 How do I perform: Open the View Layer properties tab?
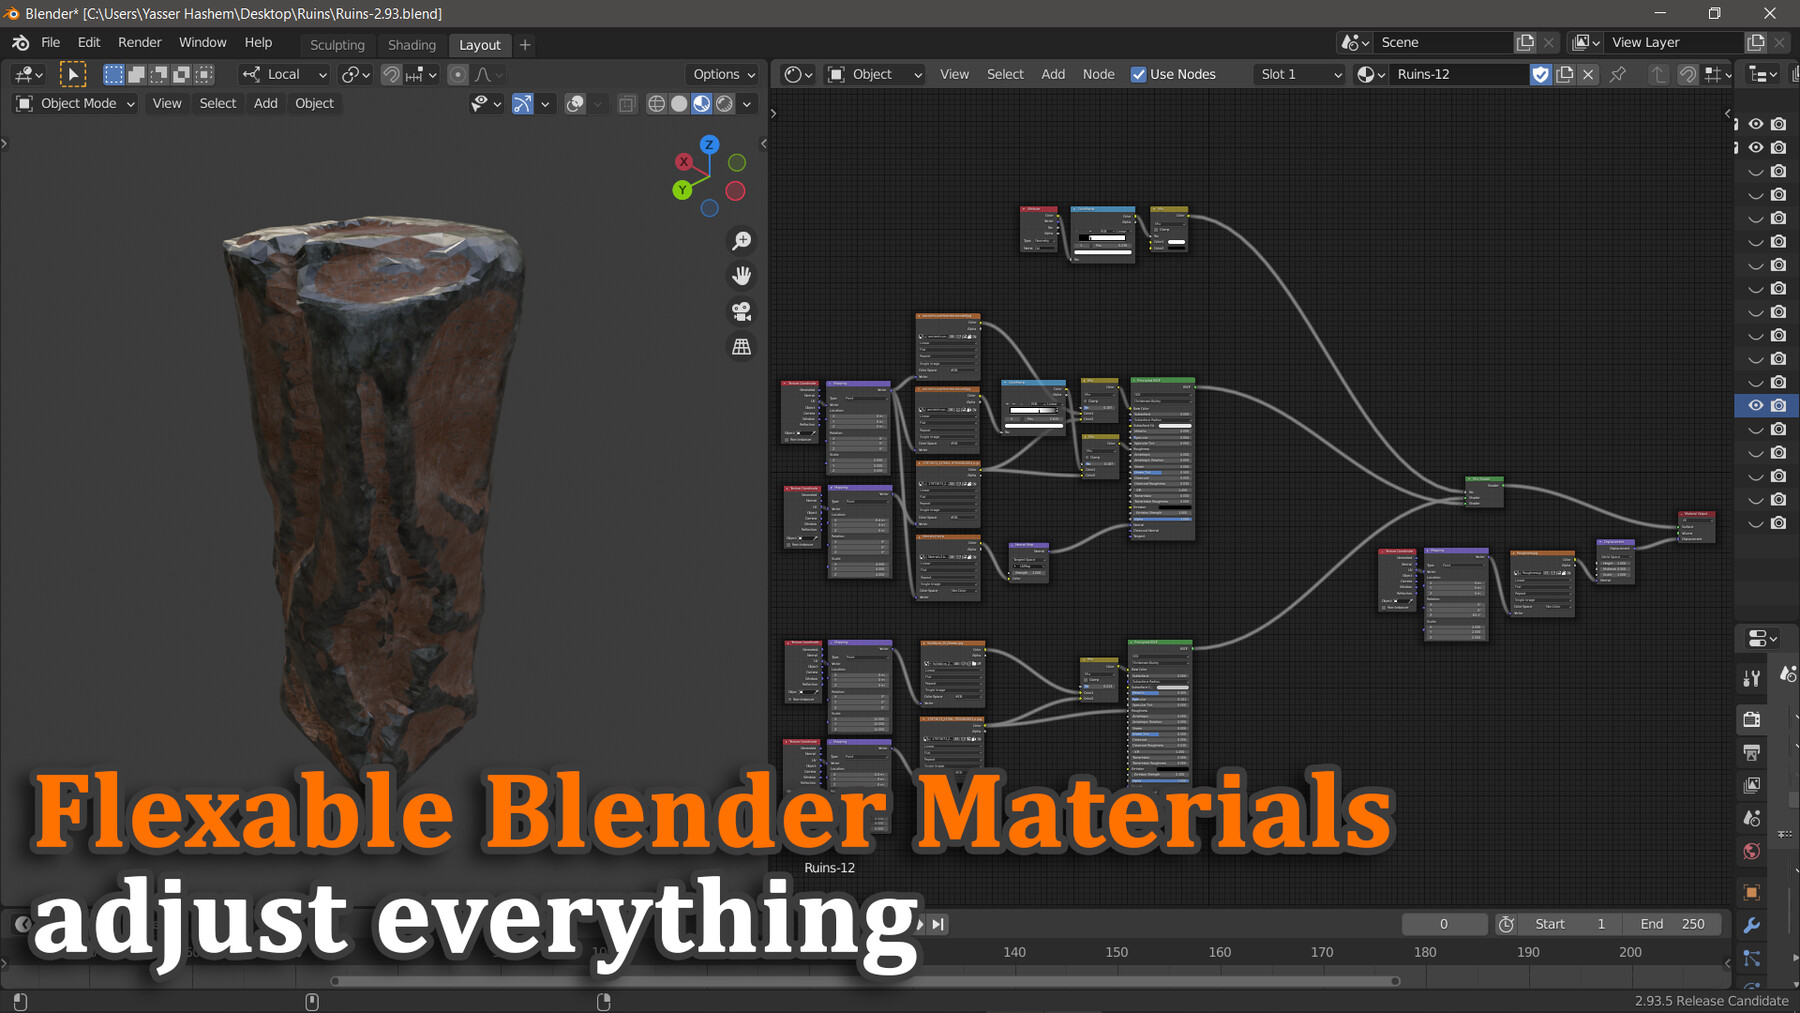(x=1751, y=785)
